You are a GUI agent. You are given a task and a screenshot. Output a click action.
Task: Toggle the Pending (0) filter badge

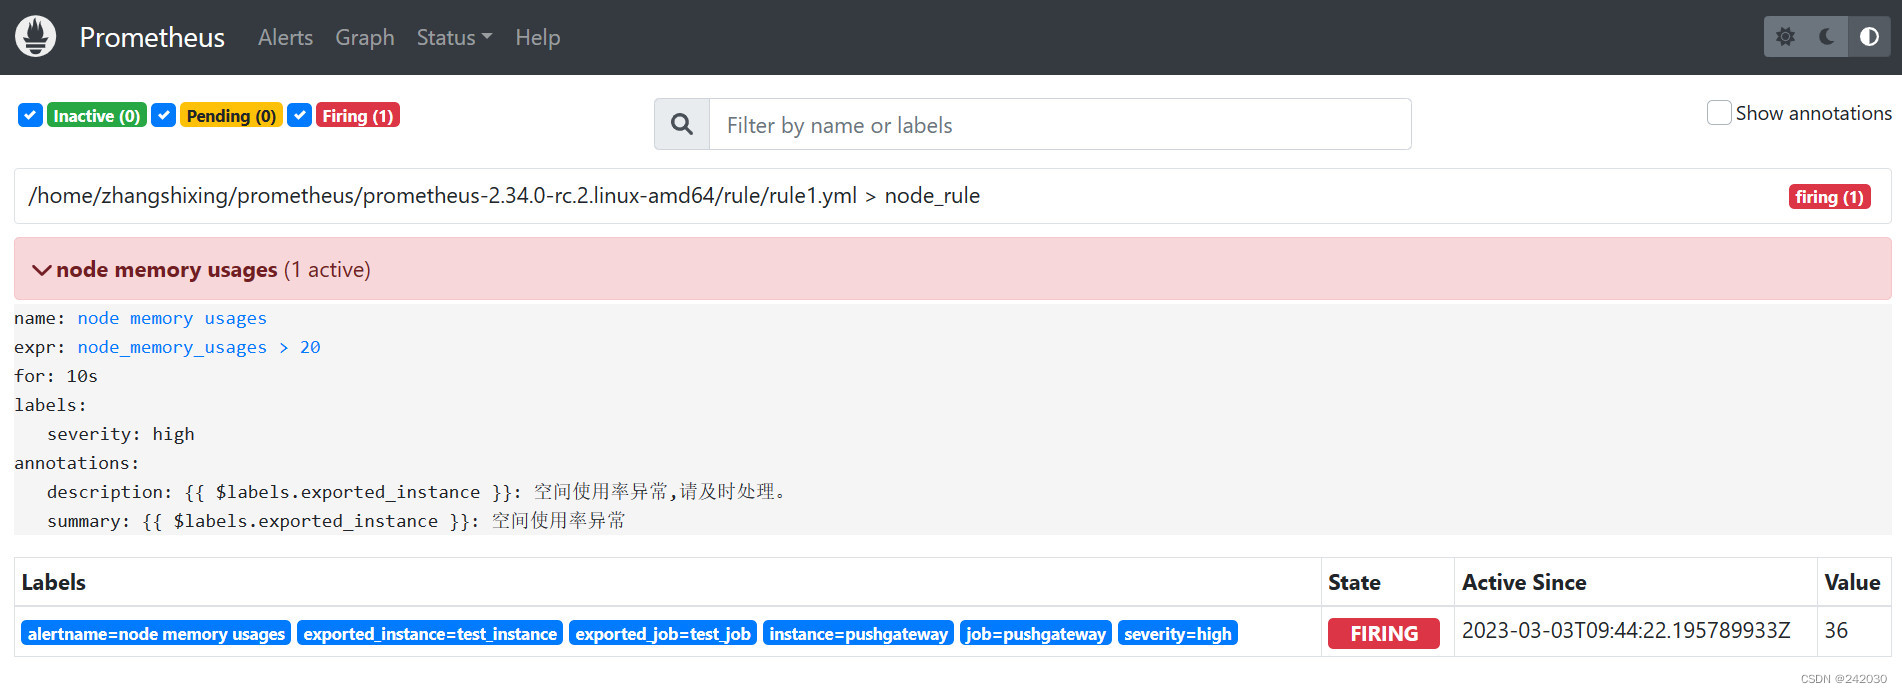[x=231, y=116]
